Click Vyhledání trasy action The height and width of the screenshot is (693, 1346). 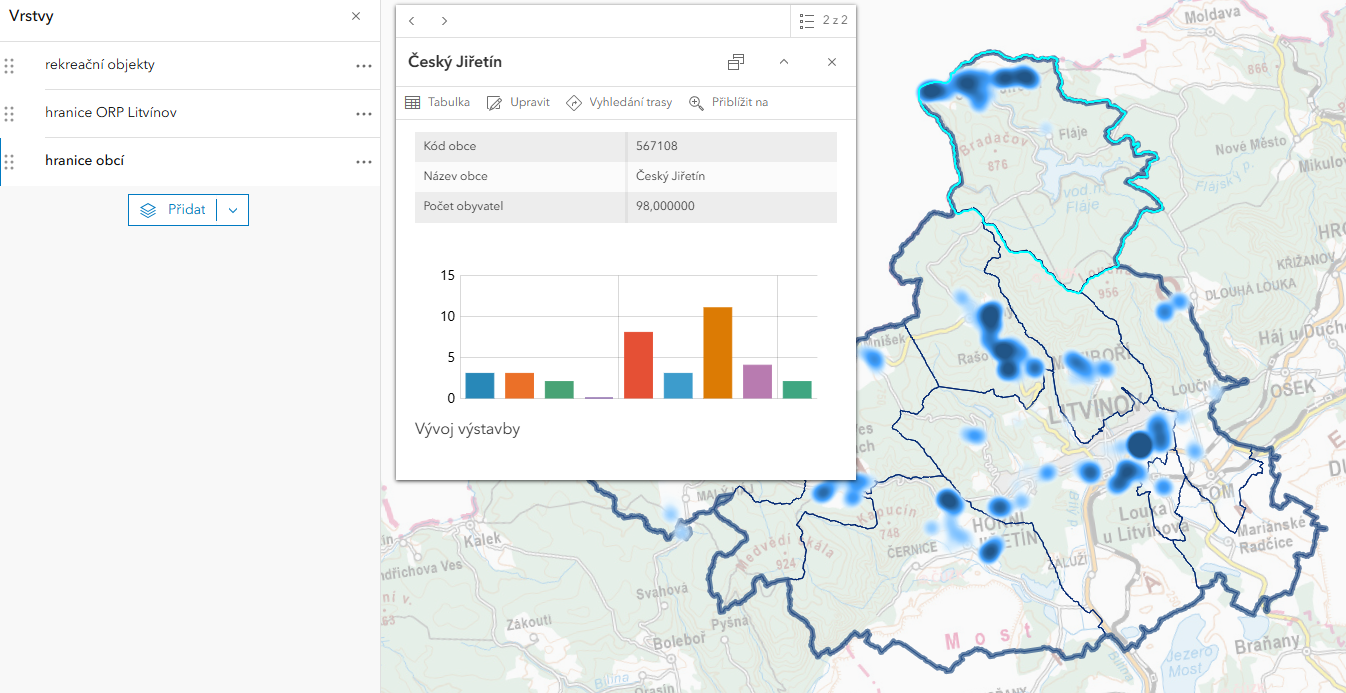[x=619, y=102]
